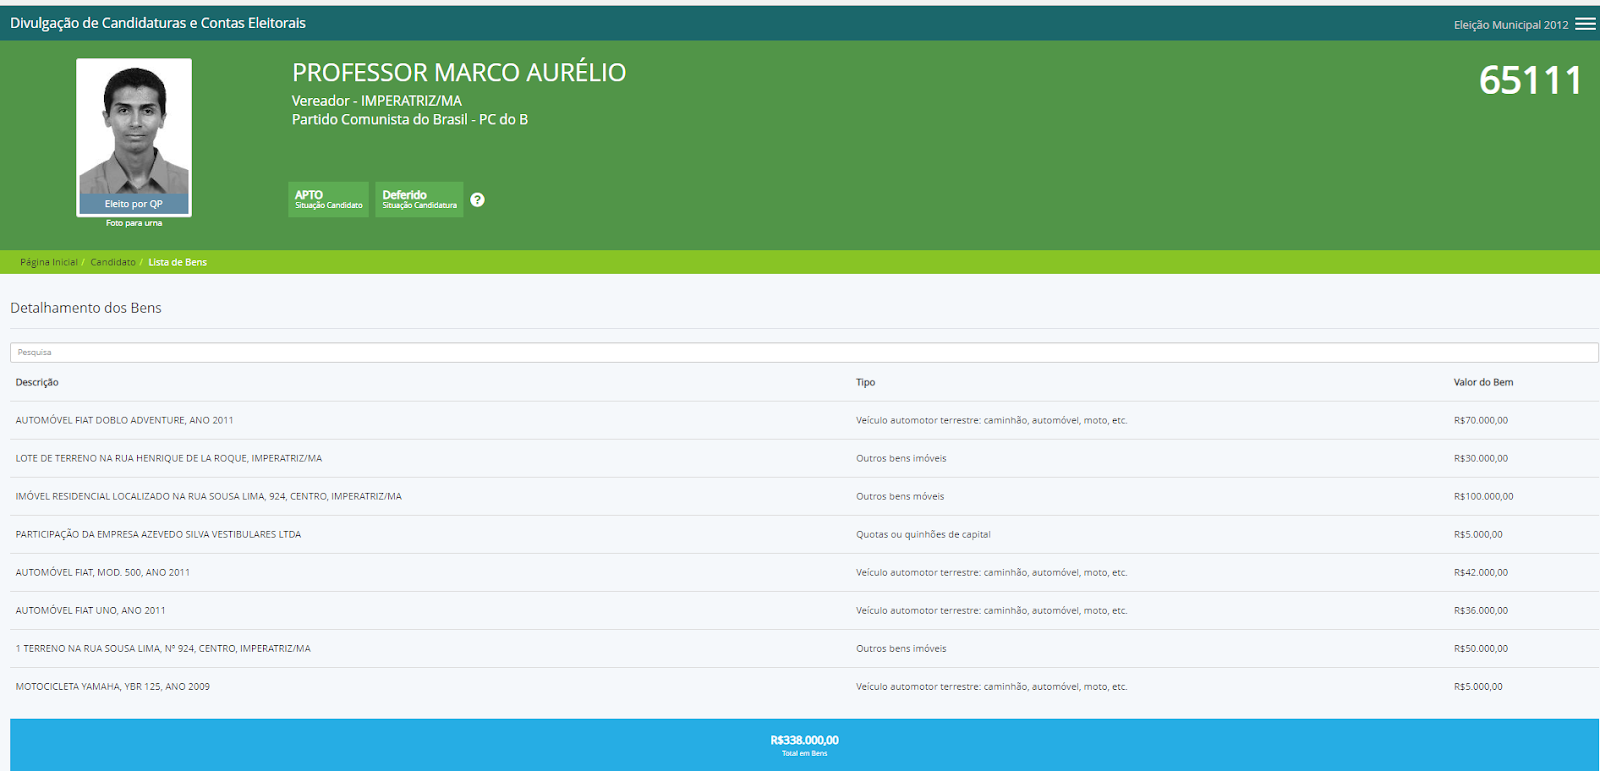Viewport: 1600px width, 771px height.
Task: Click the candidate photo thumbnail
Action: tap(134, 137)
